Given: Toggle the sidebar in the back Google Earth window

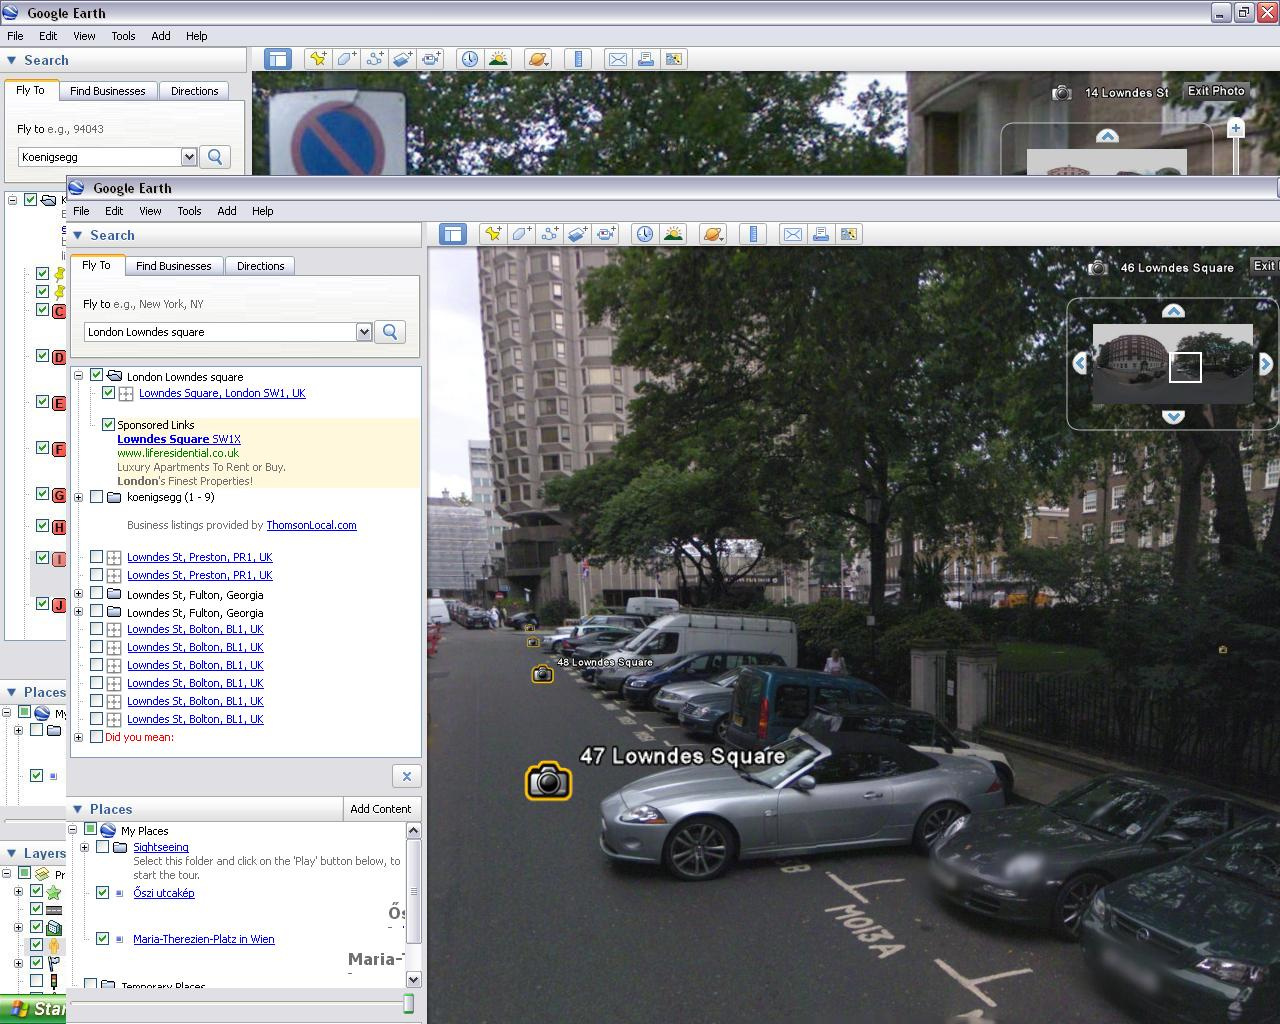Looking at the screenshot, I should [278, 59].
